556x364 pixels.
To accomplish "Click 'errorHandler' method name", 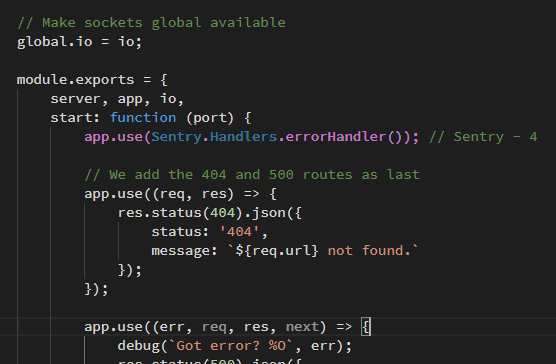I will [x=336, y=137].
